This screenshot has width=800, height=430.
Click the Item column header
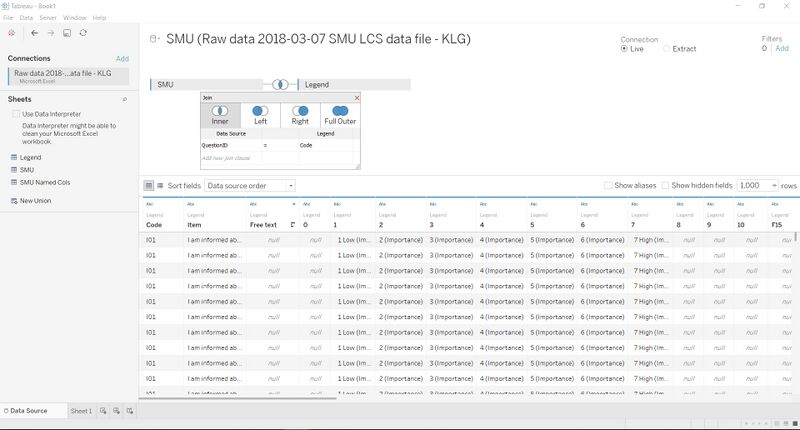point(194,225)
